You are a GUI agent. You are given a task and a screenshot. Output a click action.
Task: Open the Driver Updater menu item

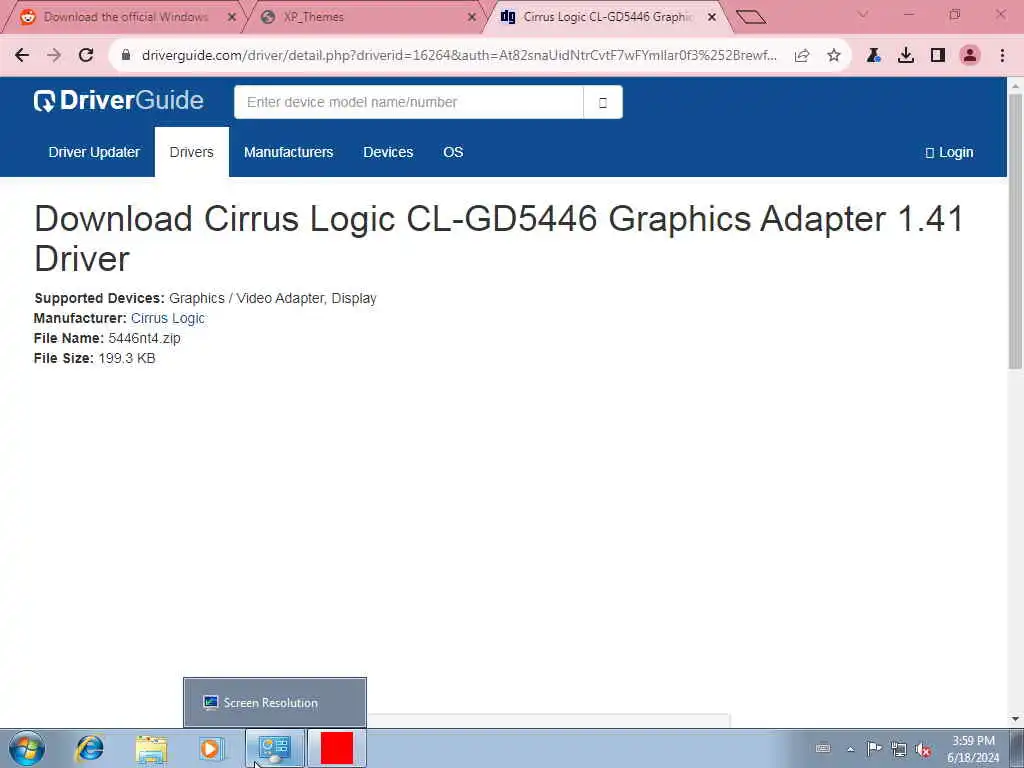[x=94, y=152]
